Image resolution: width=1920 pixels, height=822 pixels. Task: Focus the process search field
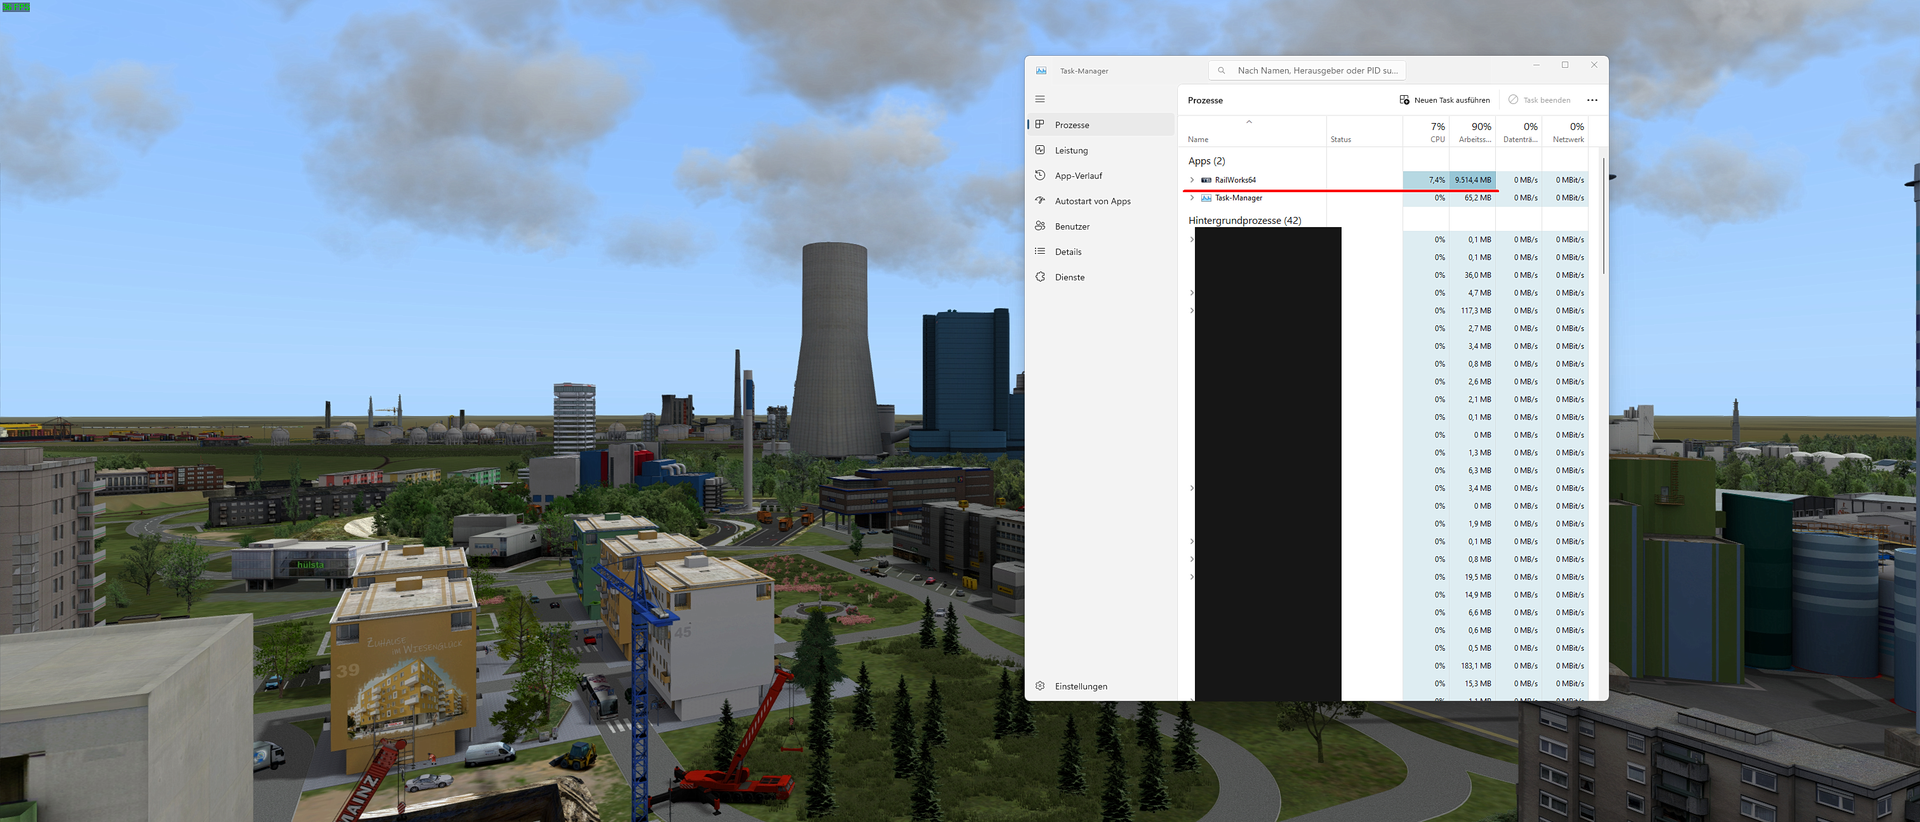click(x=1308, y=70)
